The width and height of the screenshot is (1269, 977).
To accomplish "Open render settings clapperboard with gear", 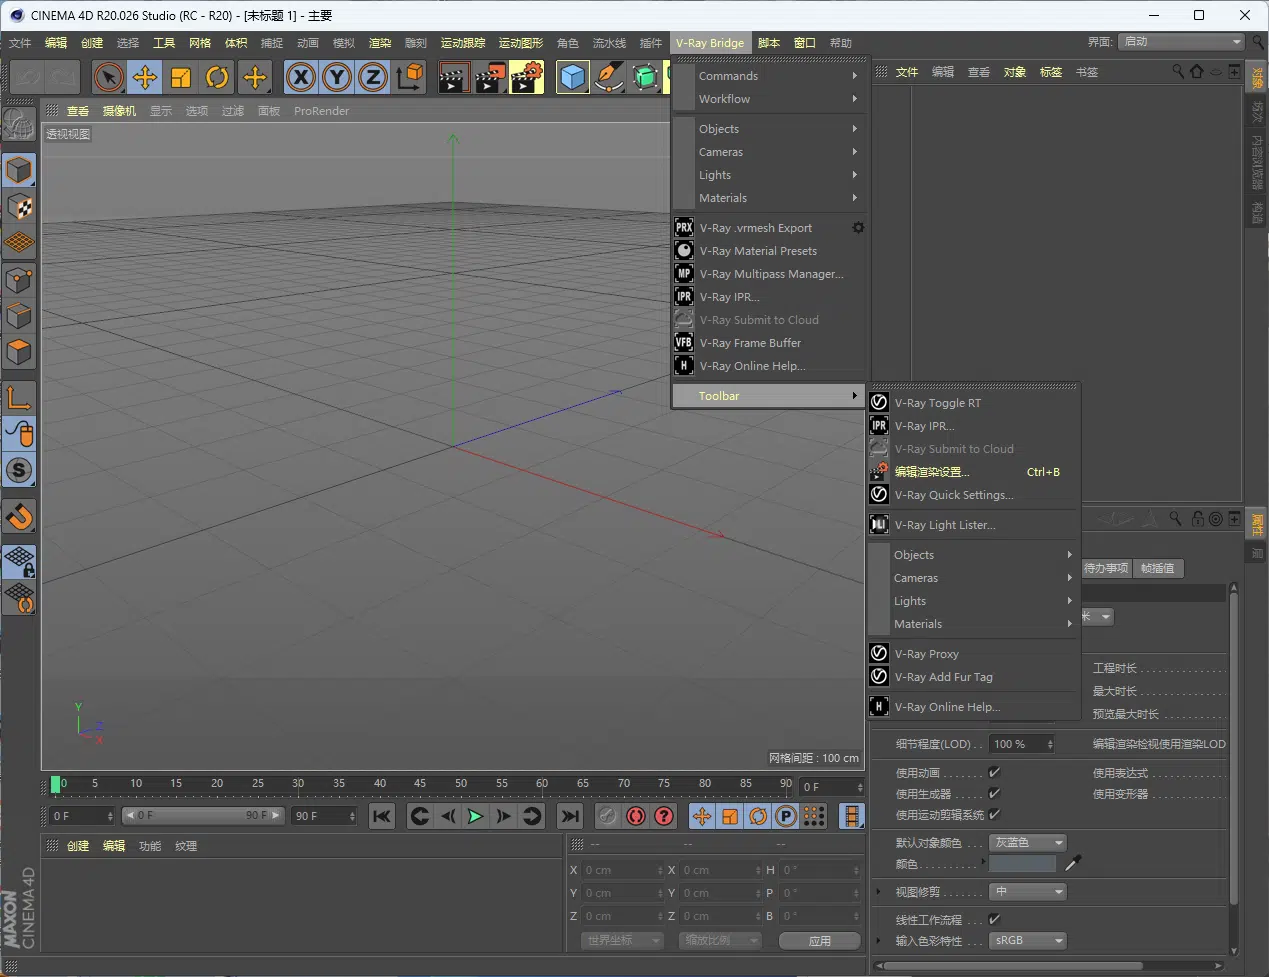I will coord(526,77).
